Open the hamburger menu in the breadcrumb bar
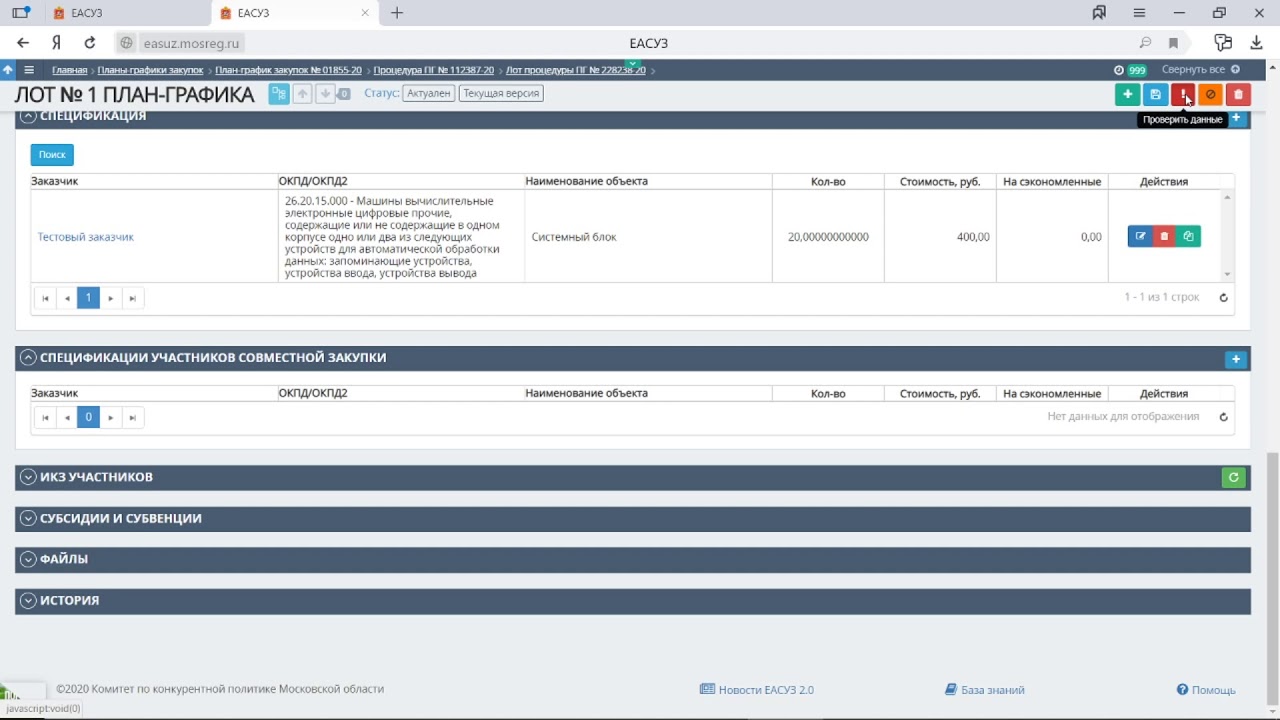 click(29, 70)
